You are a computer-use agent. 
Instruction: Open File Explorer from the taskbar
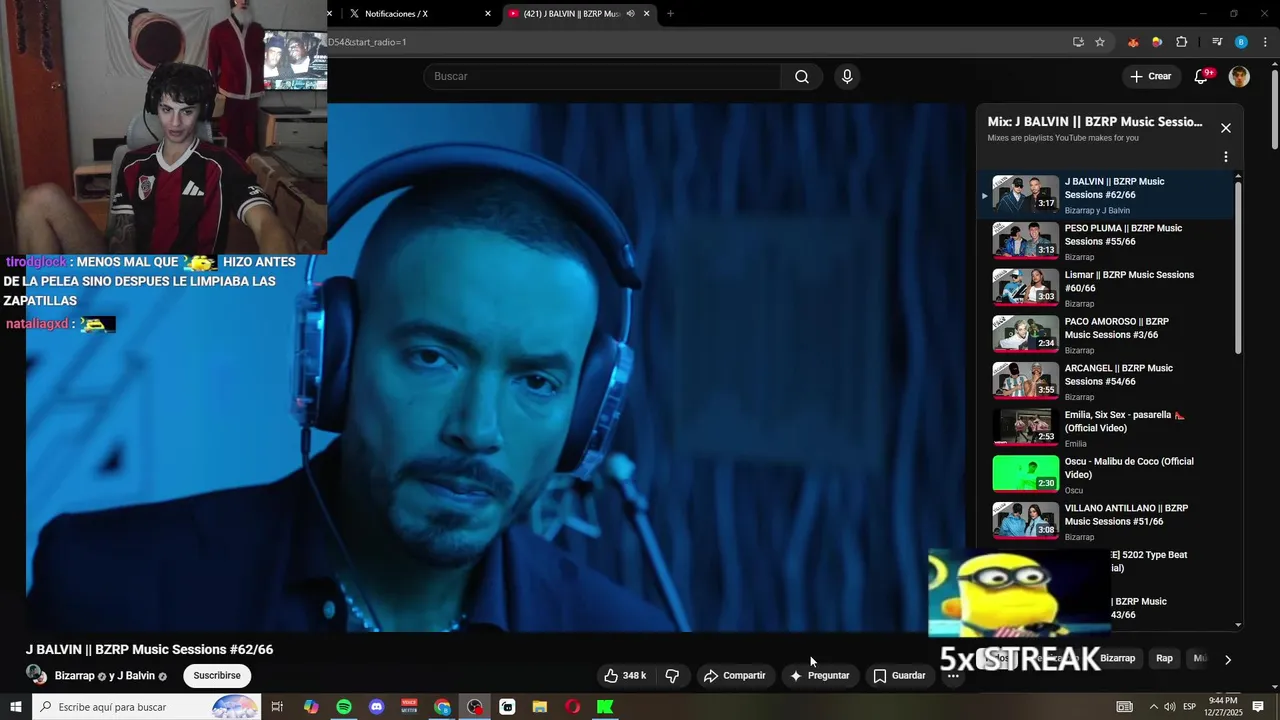pyautogui.click(x=540, y=707)
